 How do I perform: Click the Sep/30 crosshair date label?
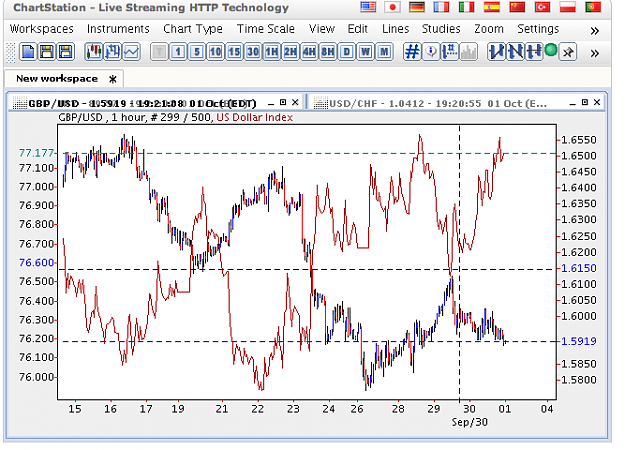coord(470,422)
